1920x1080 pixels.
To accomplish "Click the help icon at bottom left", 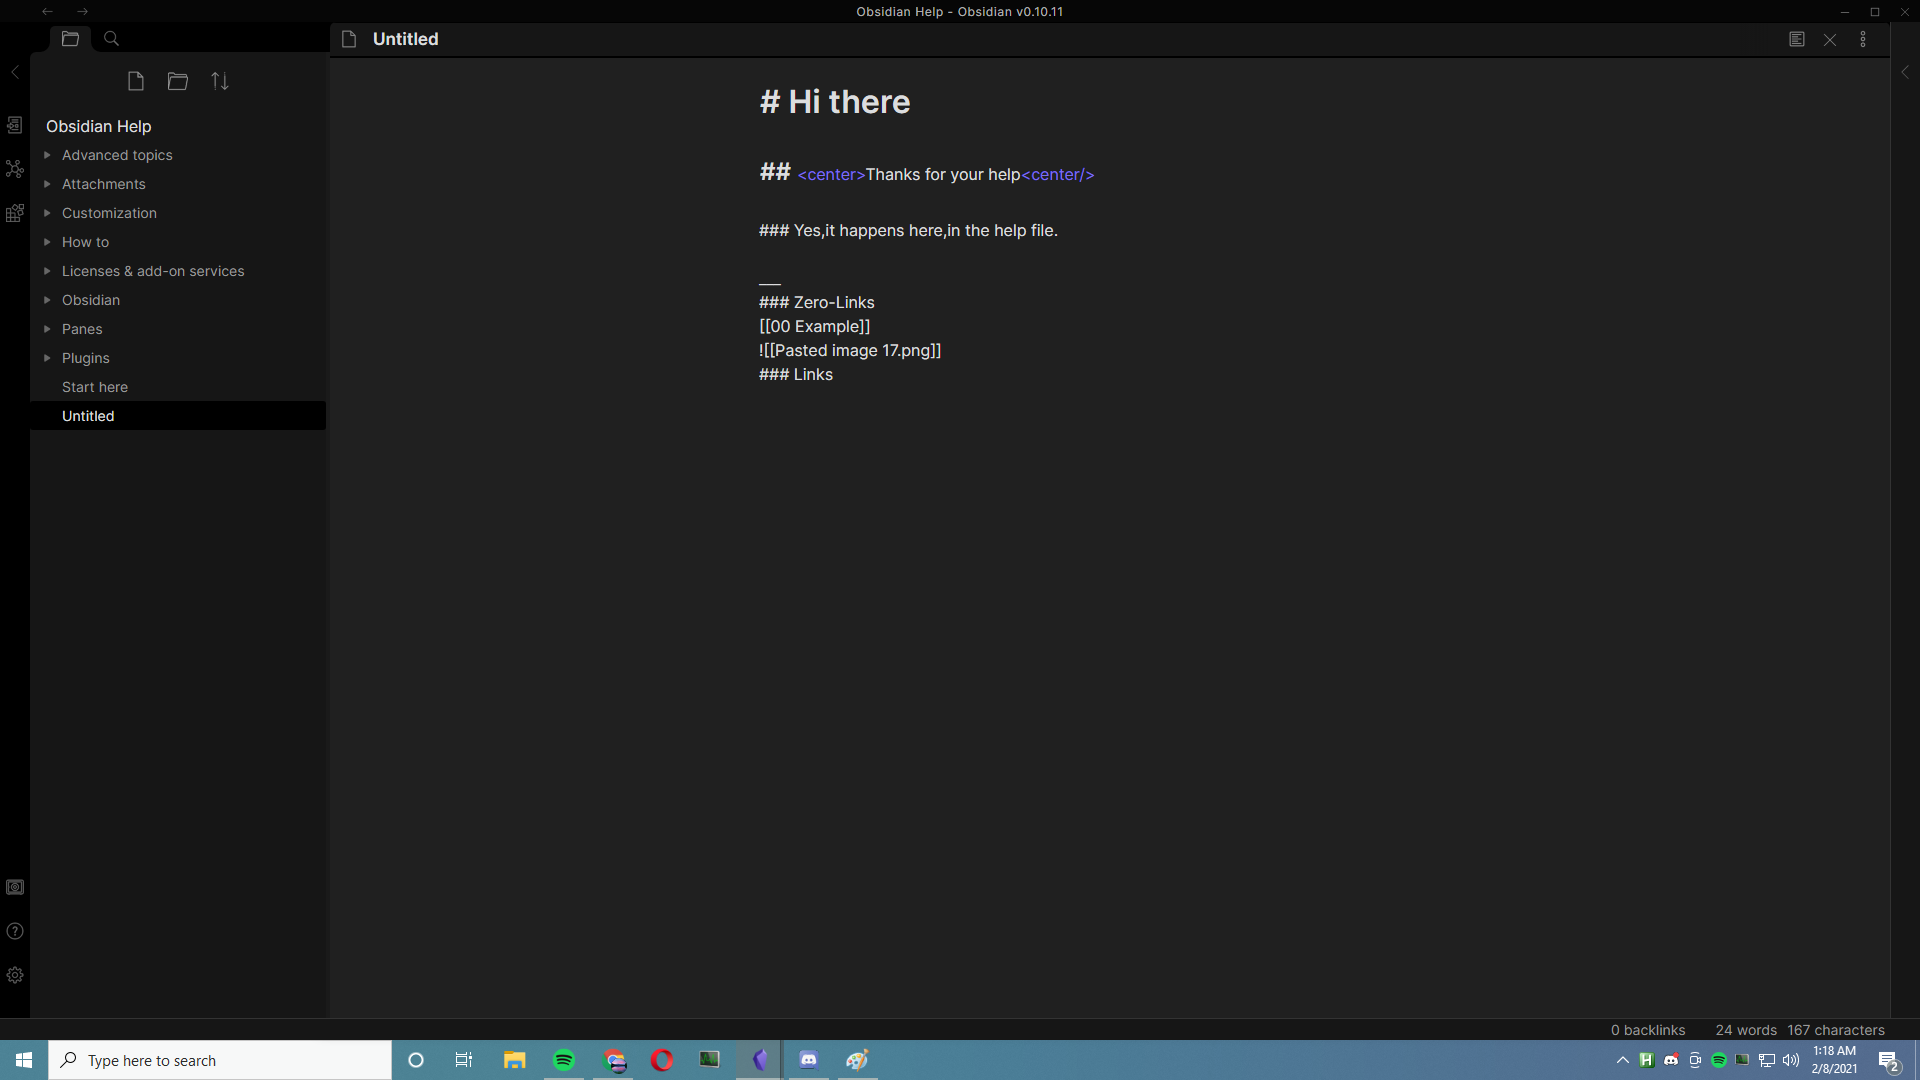I will pos(15,931).
